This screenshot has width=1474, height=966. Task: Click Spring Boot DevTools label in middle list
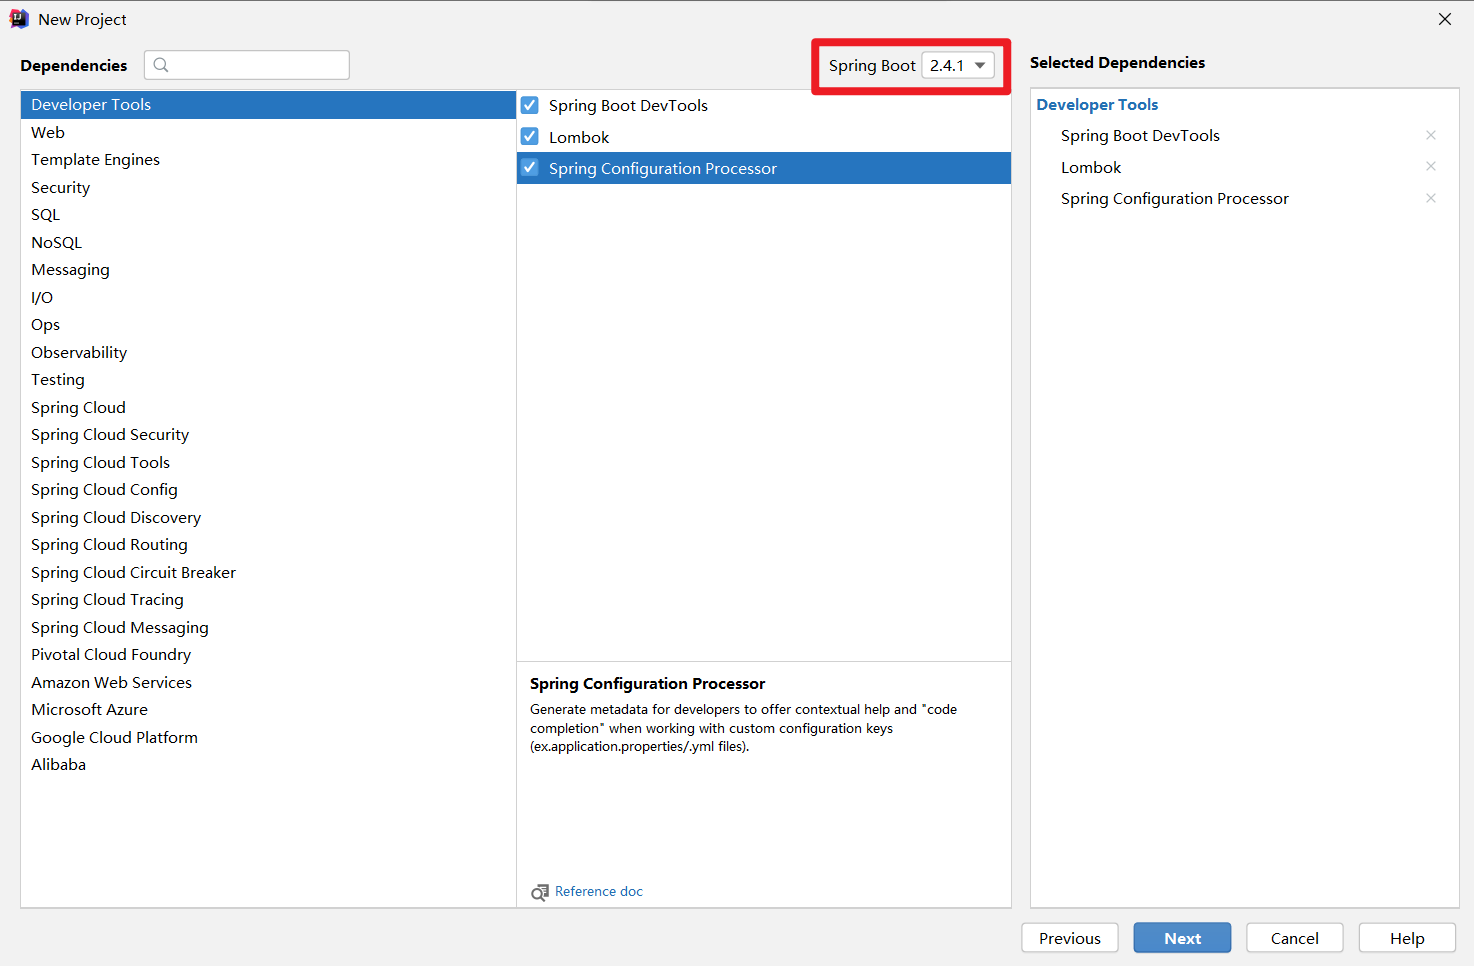click(628, 106)
